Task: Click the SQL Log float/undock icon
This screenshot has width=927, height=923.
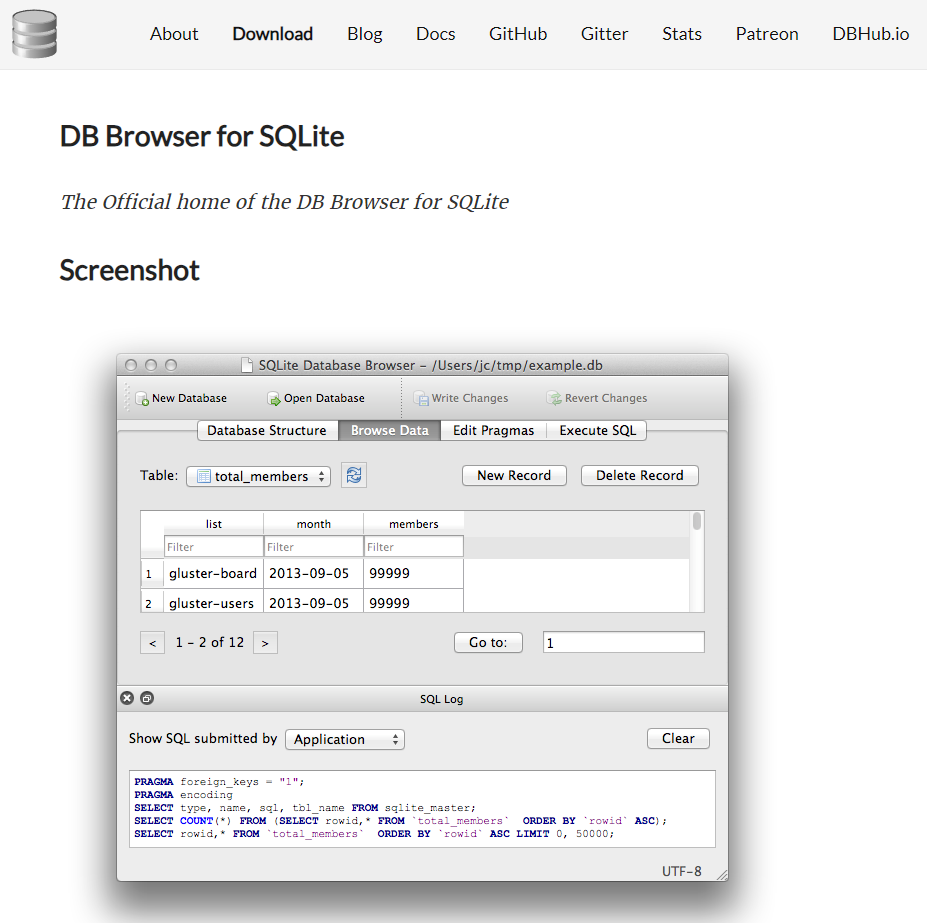Action: tap(147, 698)
